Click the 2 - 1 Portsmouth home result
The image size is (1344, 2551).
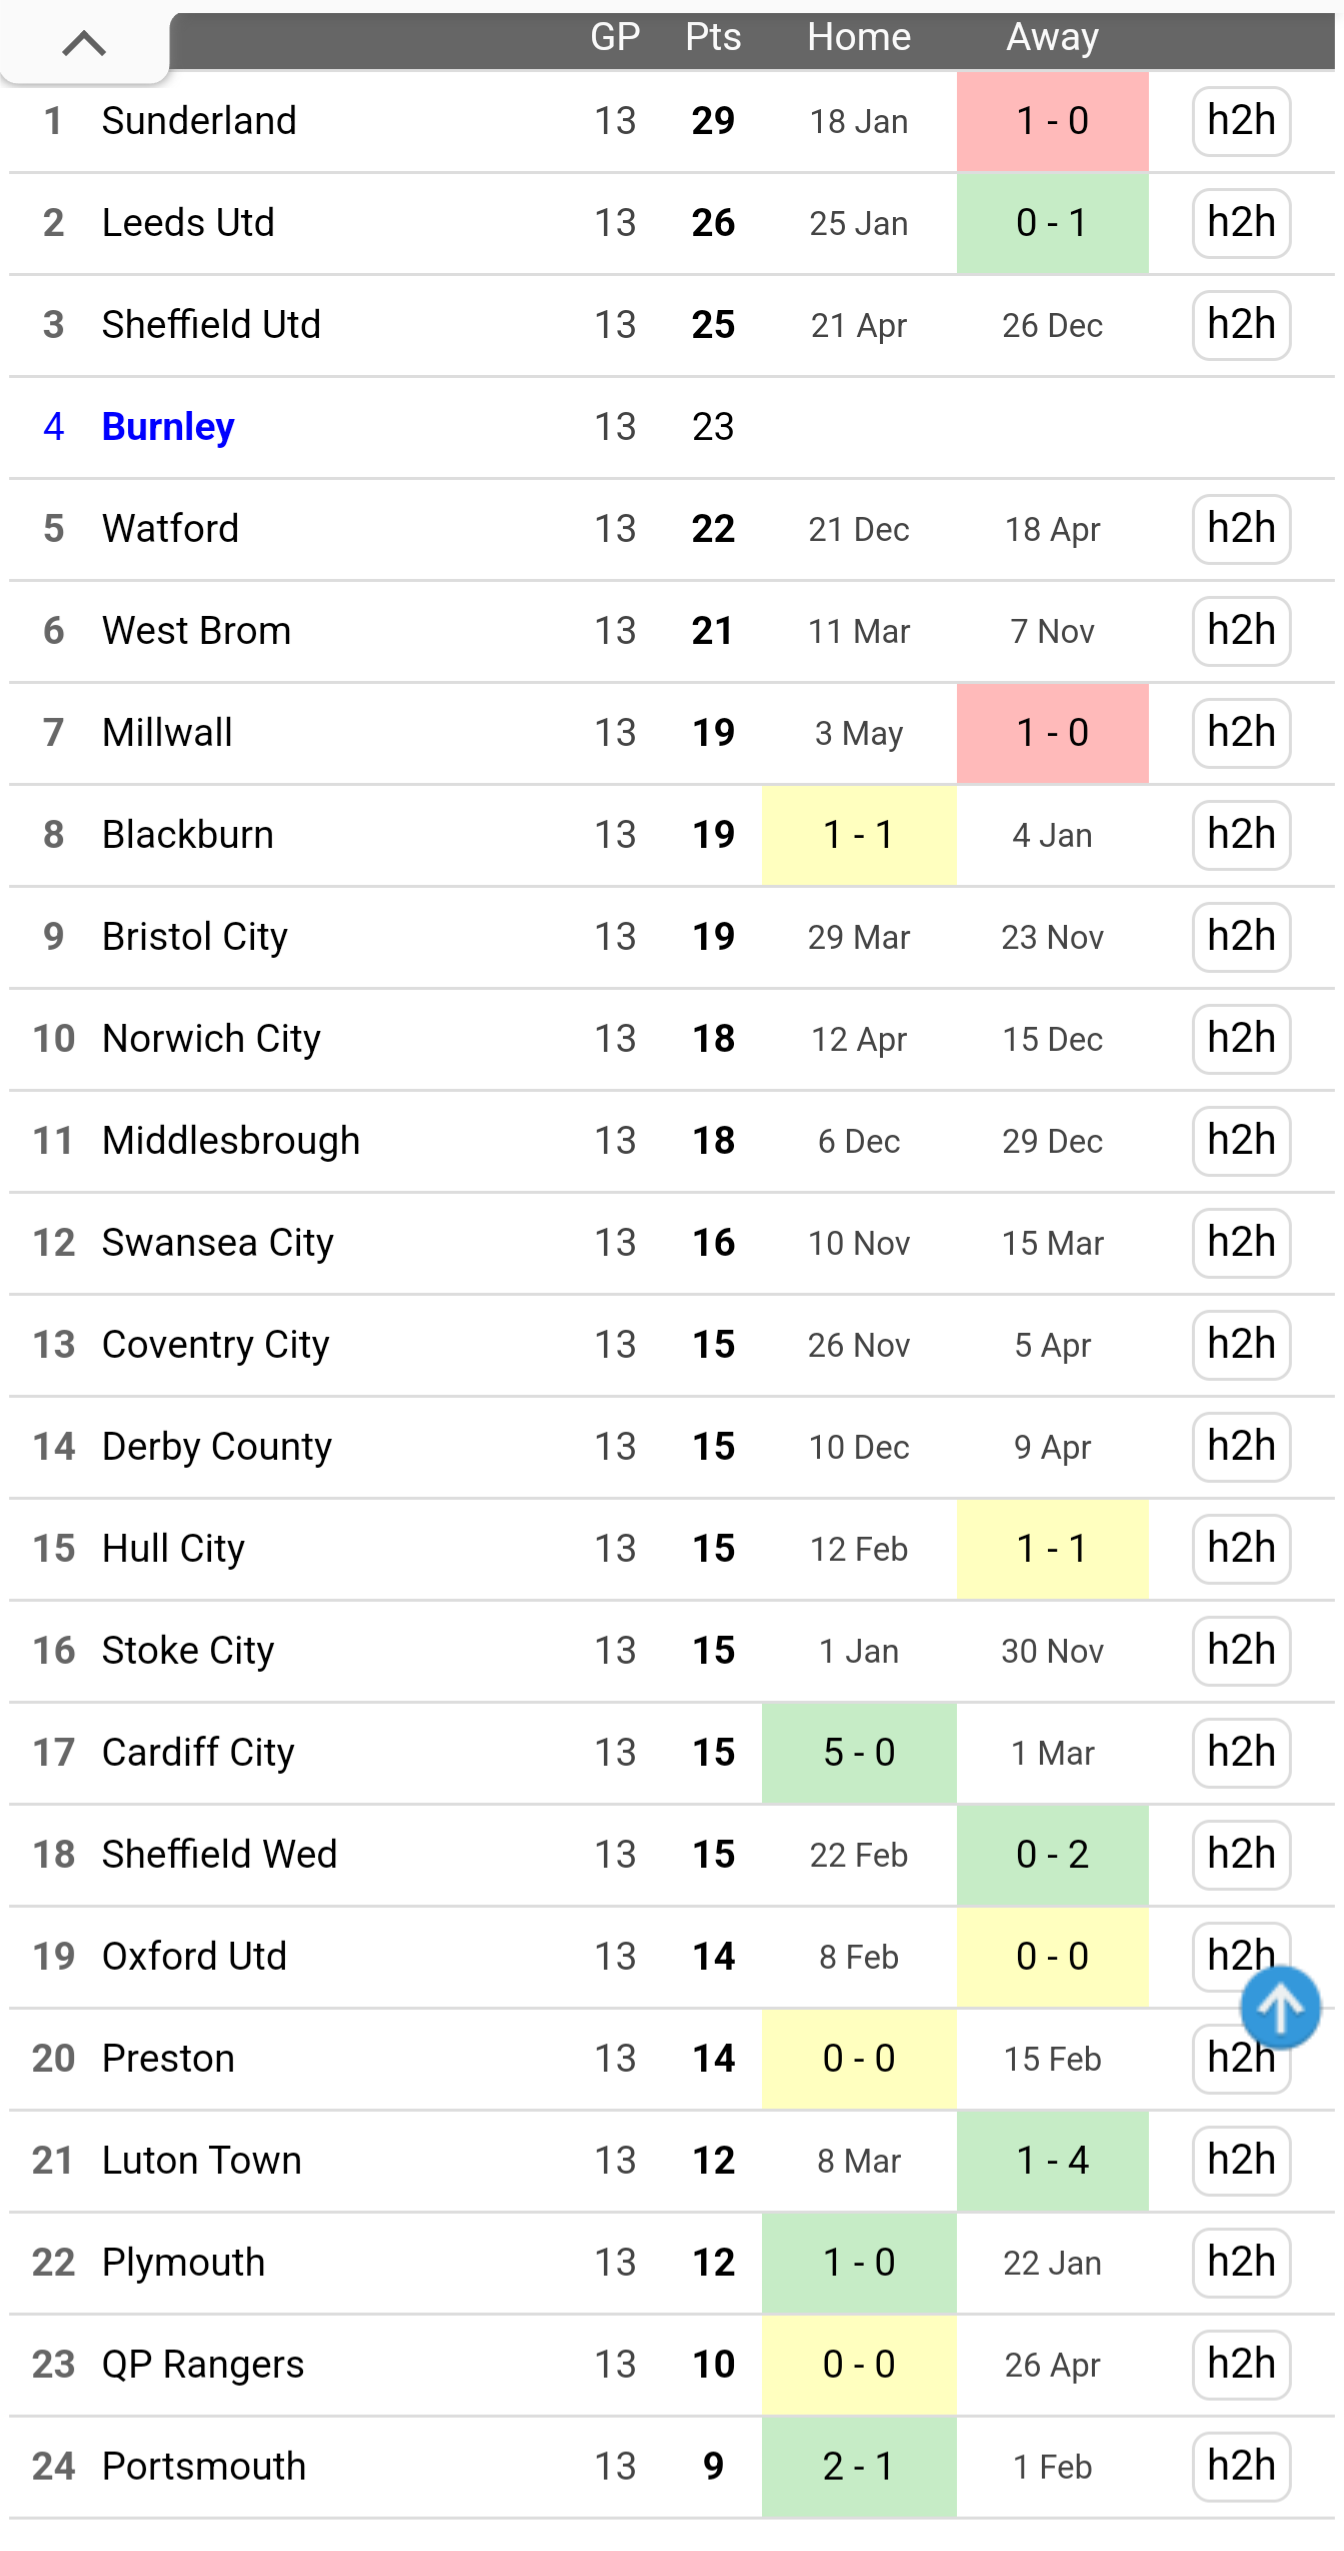[x=858, y=2467]
